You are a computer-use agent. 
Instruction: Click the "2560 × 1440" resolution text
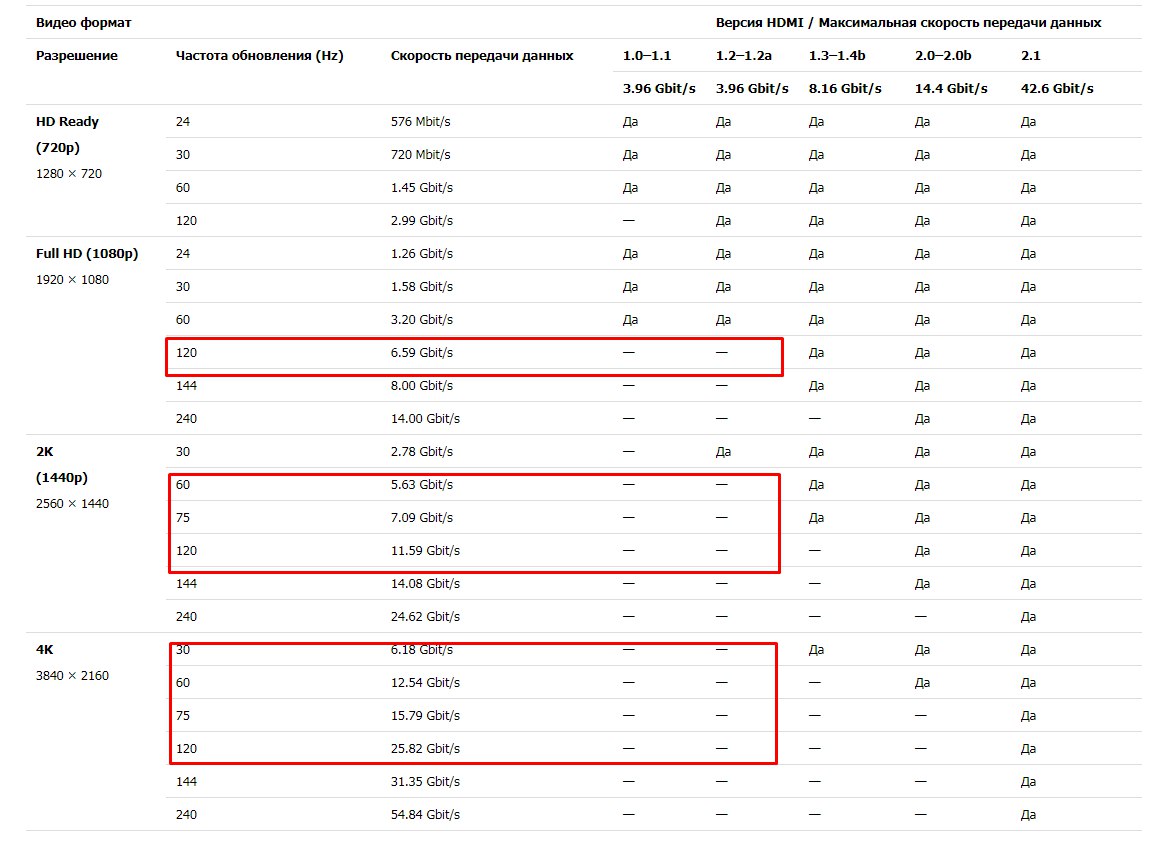[x=73, y=504]
